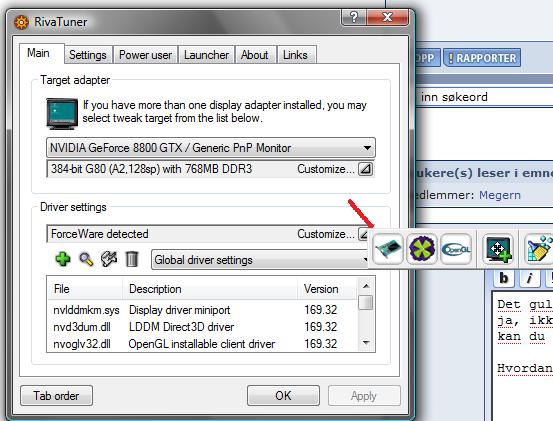Click the forum message text area
This screenshot has height=421, width=553.
pyautogui.click(x=523, y=356)
